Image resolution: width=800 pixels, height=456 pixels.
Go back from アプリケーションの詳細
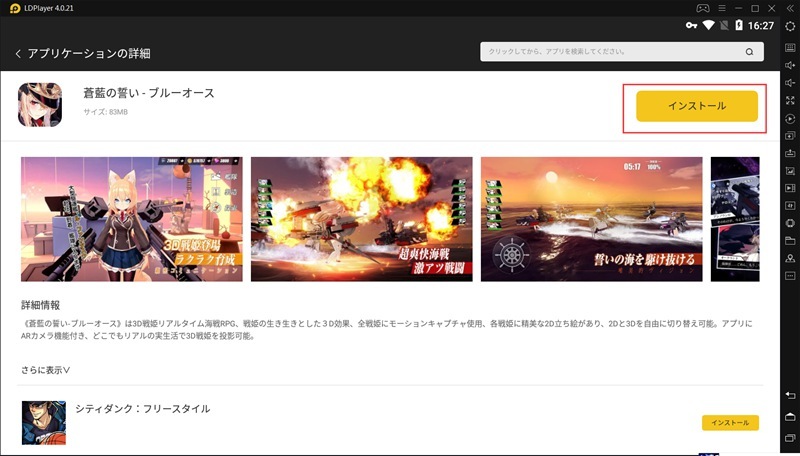pyautogui.click(x=18, y=53)
